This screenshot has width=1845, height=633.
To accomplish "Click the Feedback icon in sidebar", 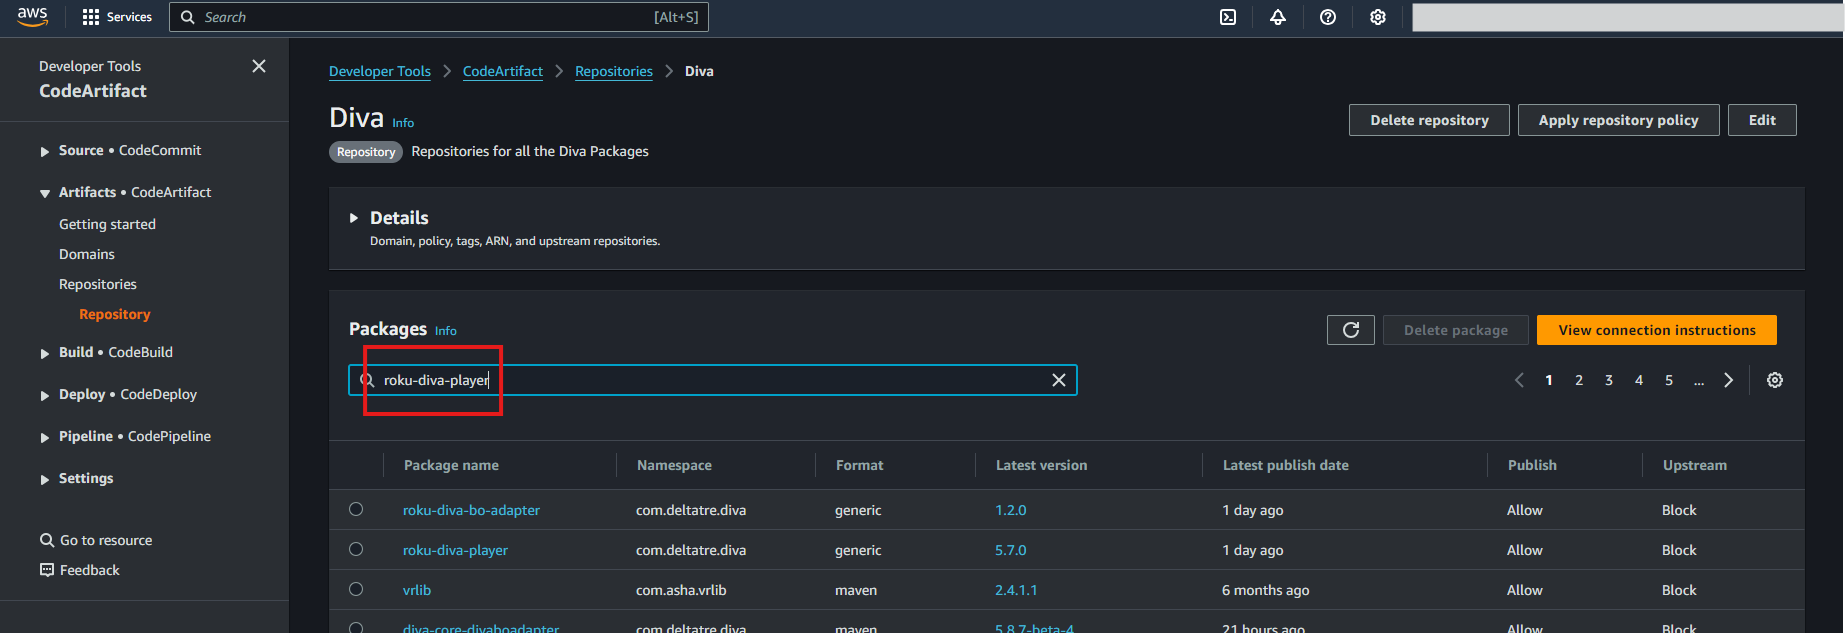I will pos(47,570).
